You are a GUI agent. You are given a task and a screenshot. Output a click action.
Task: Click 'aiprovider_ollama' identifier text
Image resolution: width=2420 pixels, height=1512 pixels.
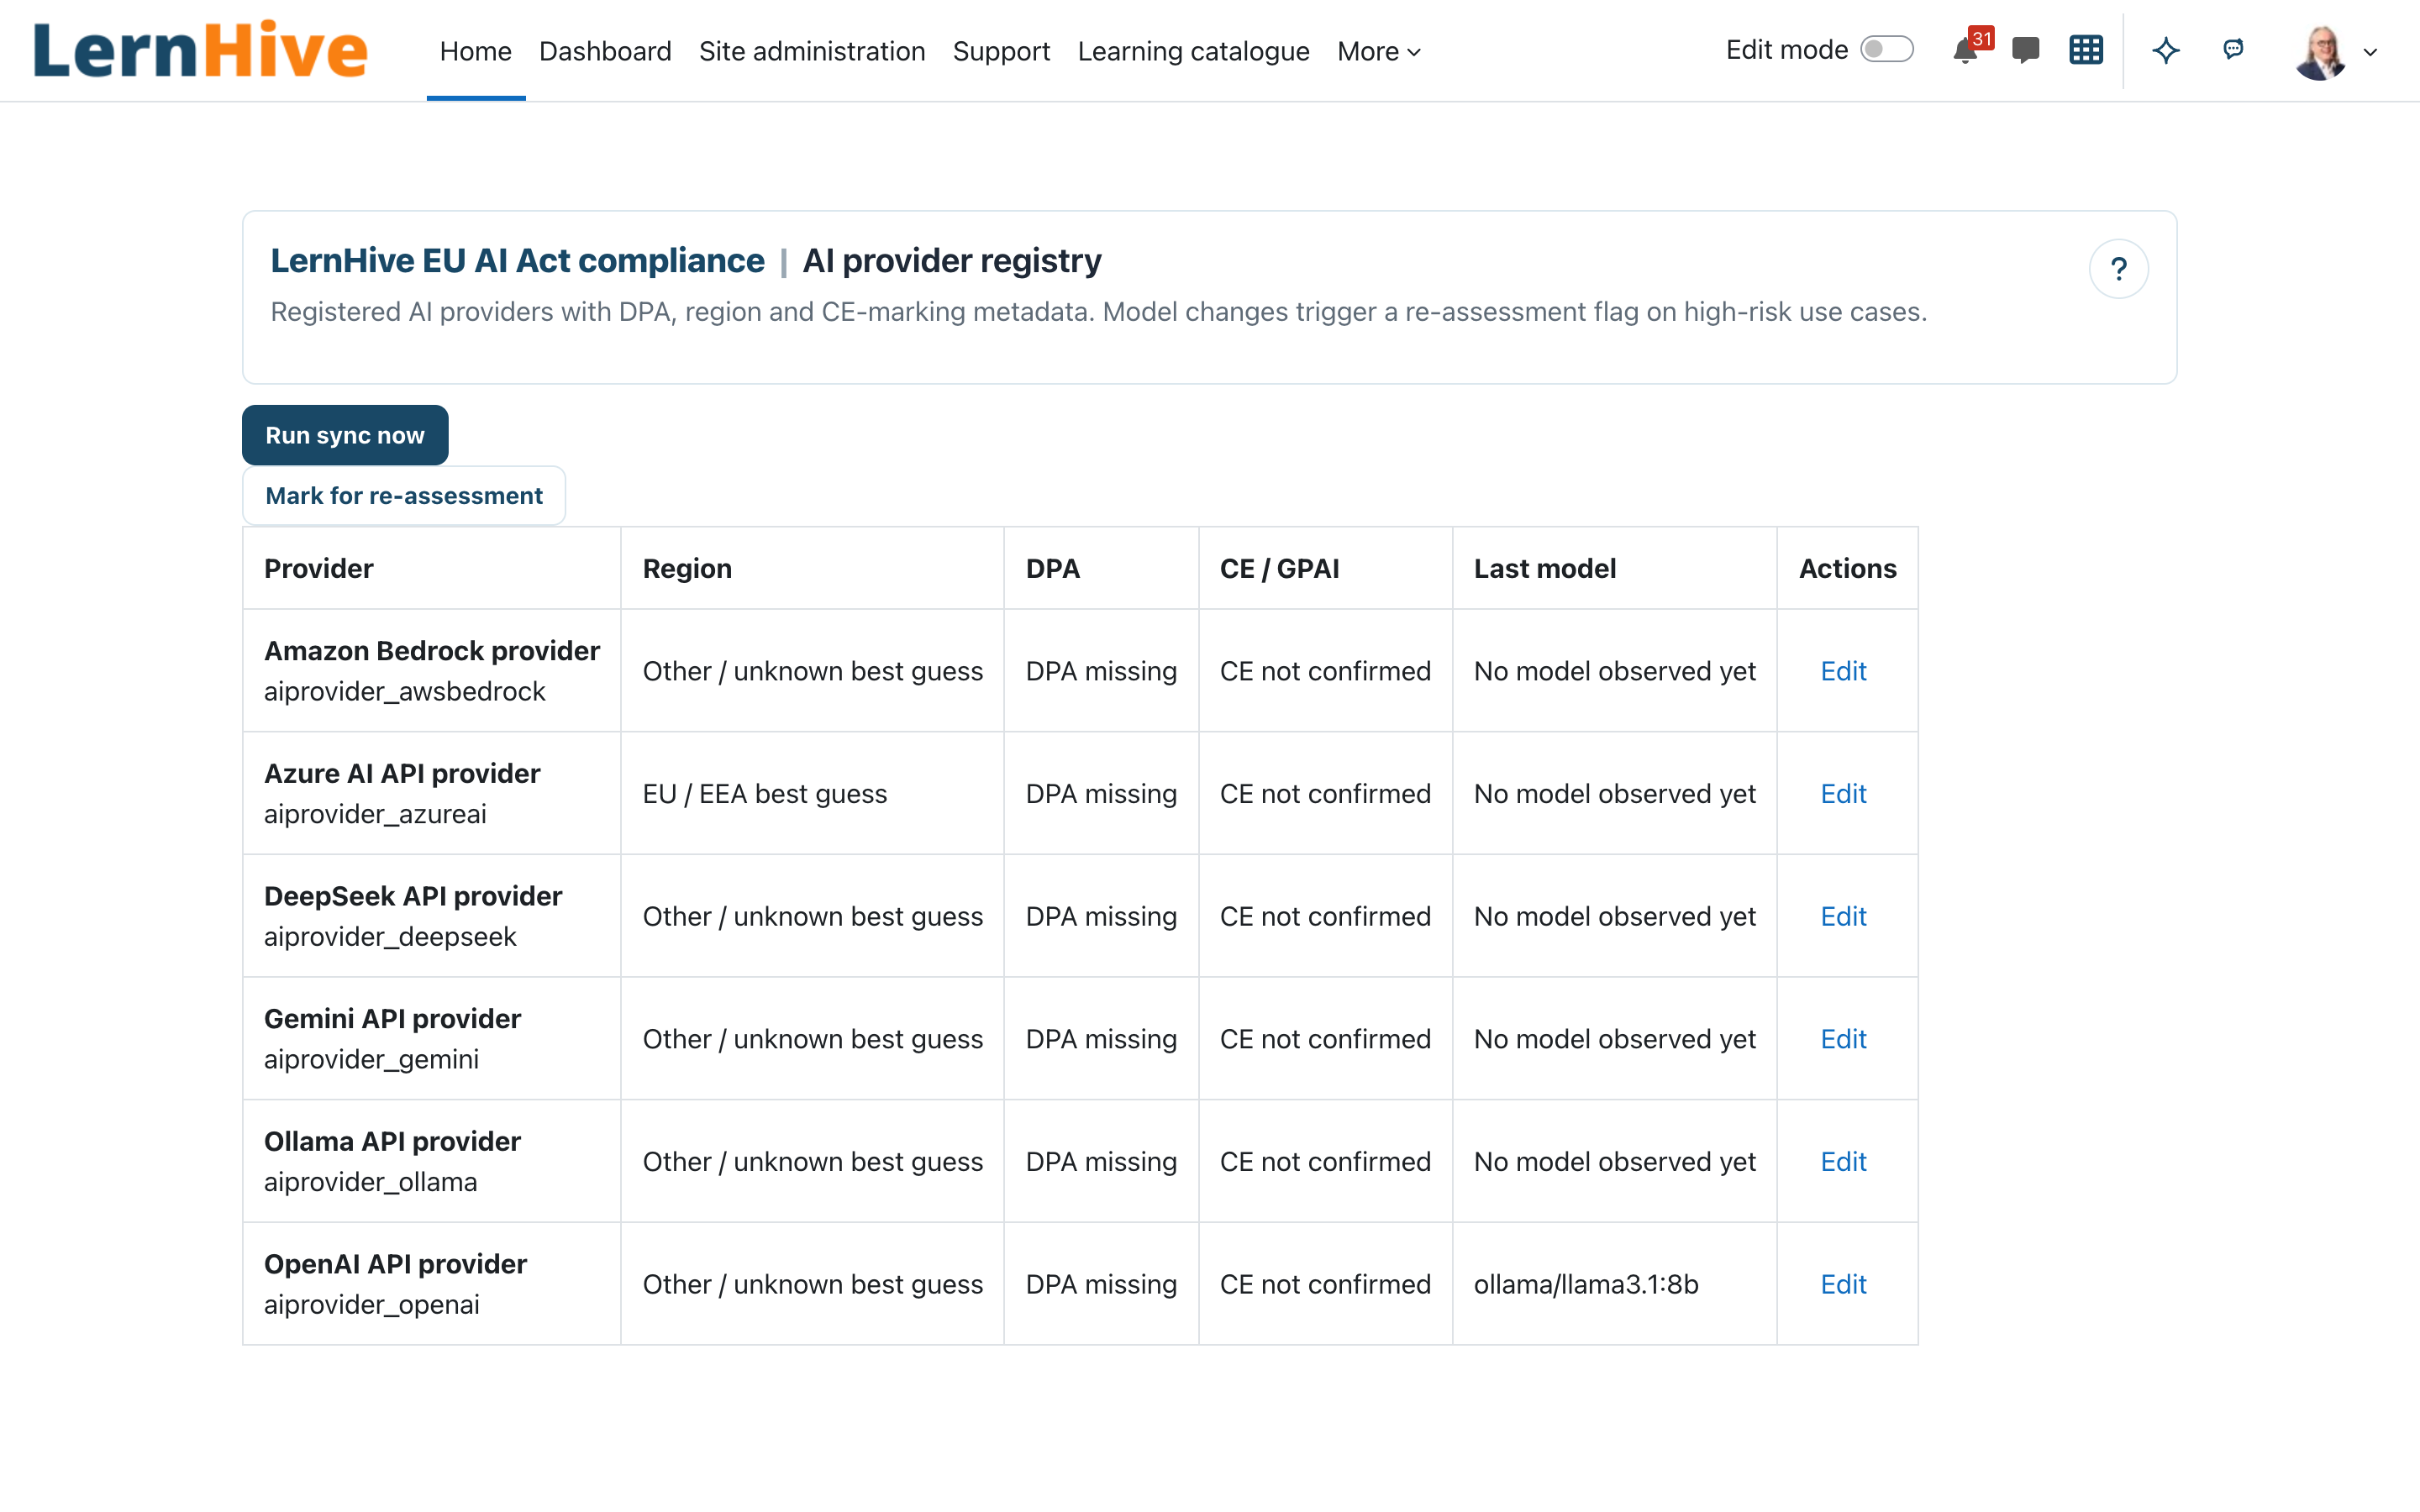(371, 1182)
